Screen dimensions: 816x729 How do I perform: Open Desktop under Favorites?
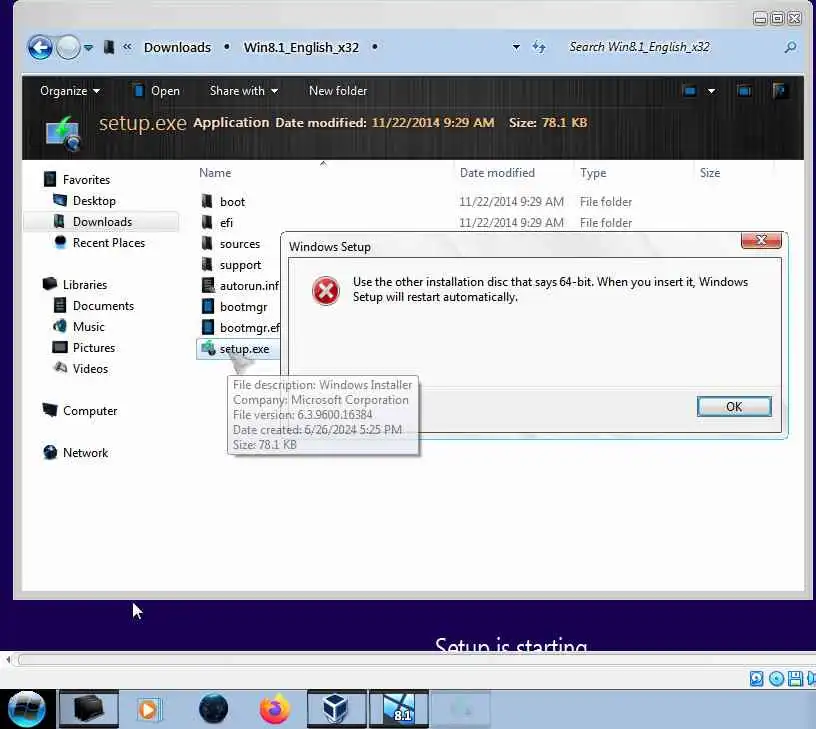[94, 201]
